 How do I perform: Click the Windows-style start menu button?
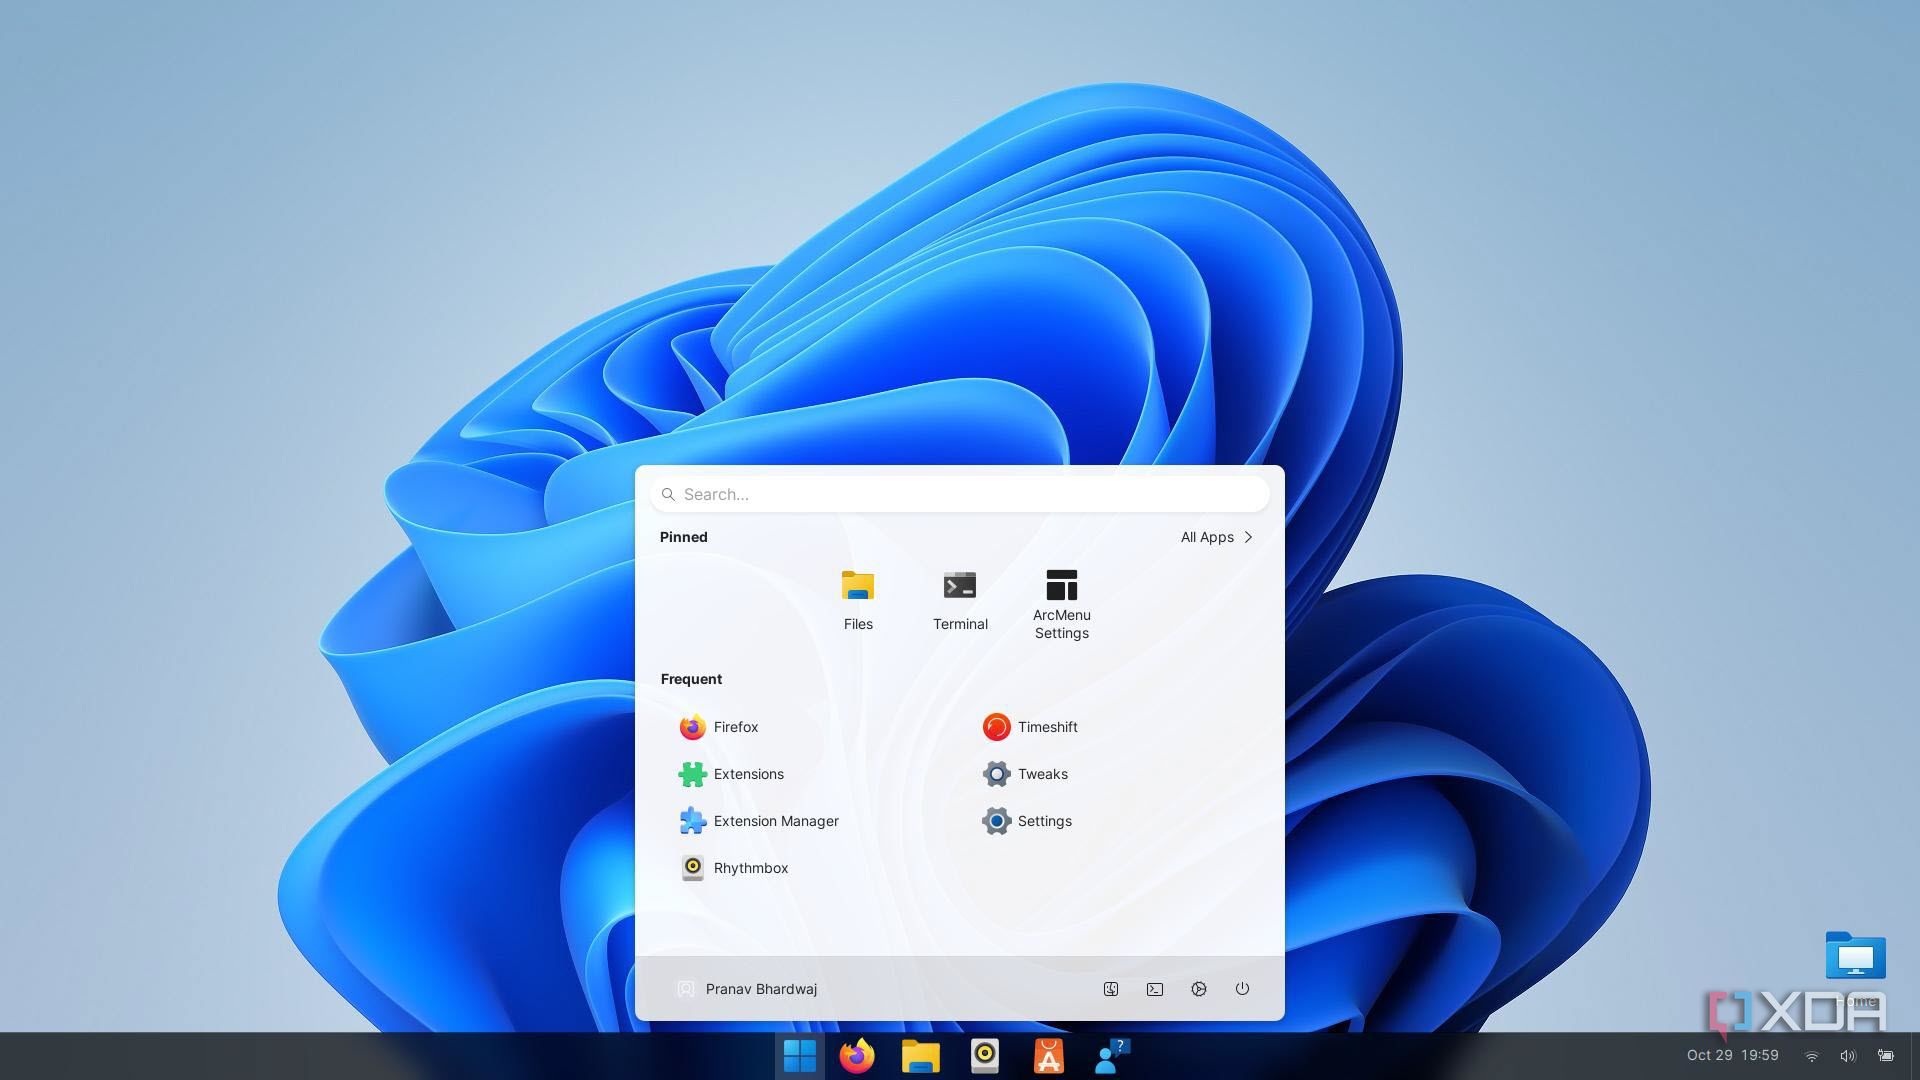(799, 1056)
